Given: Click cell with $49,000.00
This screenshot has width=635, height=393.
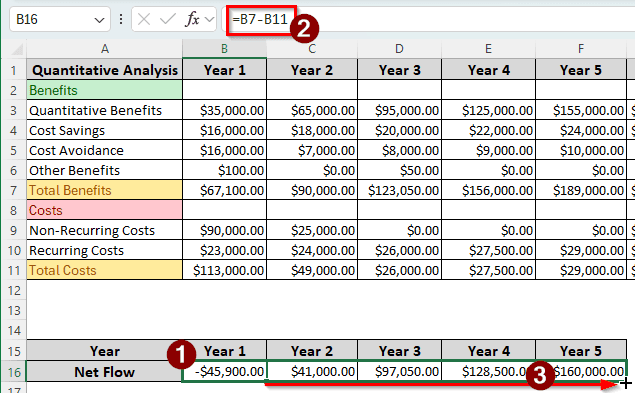Looking at the screenshot, I should pyautogui.click(x=312, y=270).
